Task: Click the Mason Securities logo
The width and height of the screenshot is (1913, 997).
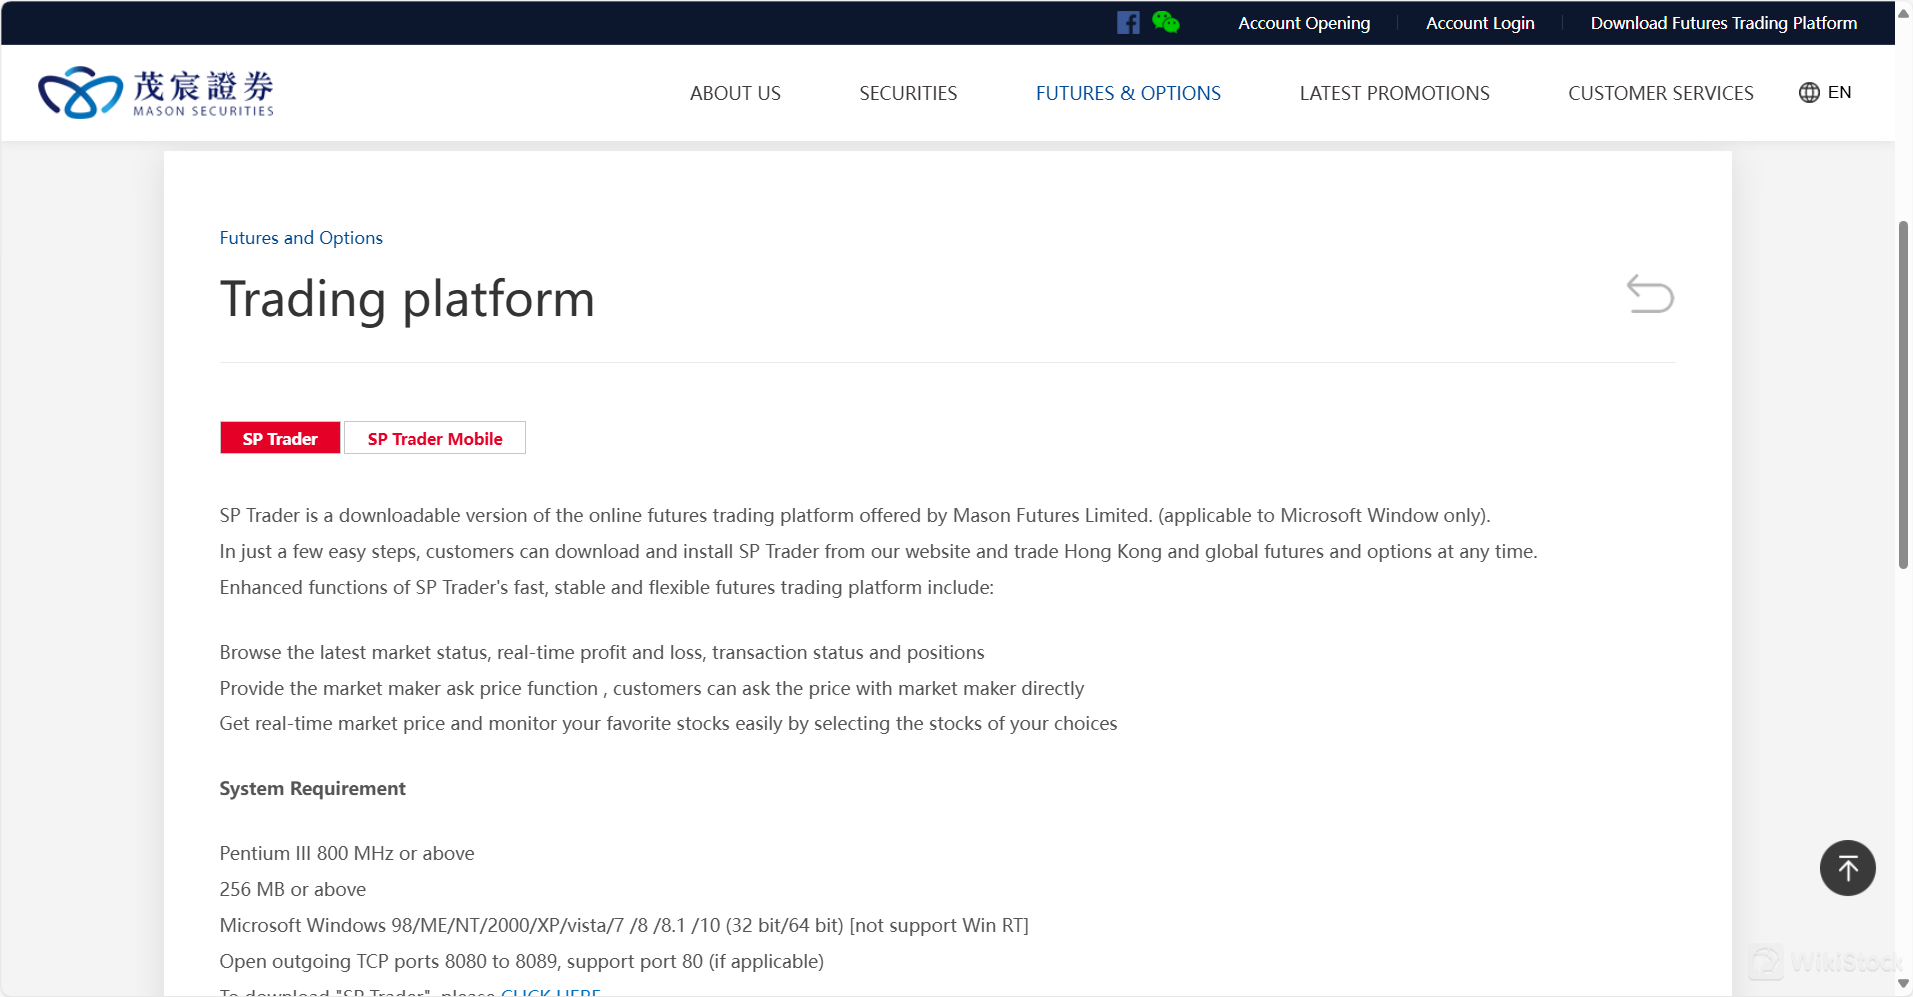Action: point(156,93)
